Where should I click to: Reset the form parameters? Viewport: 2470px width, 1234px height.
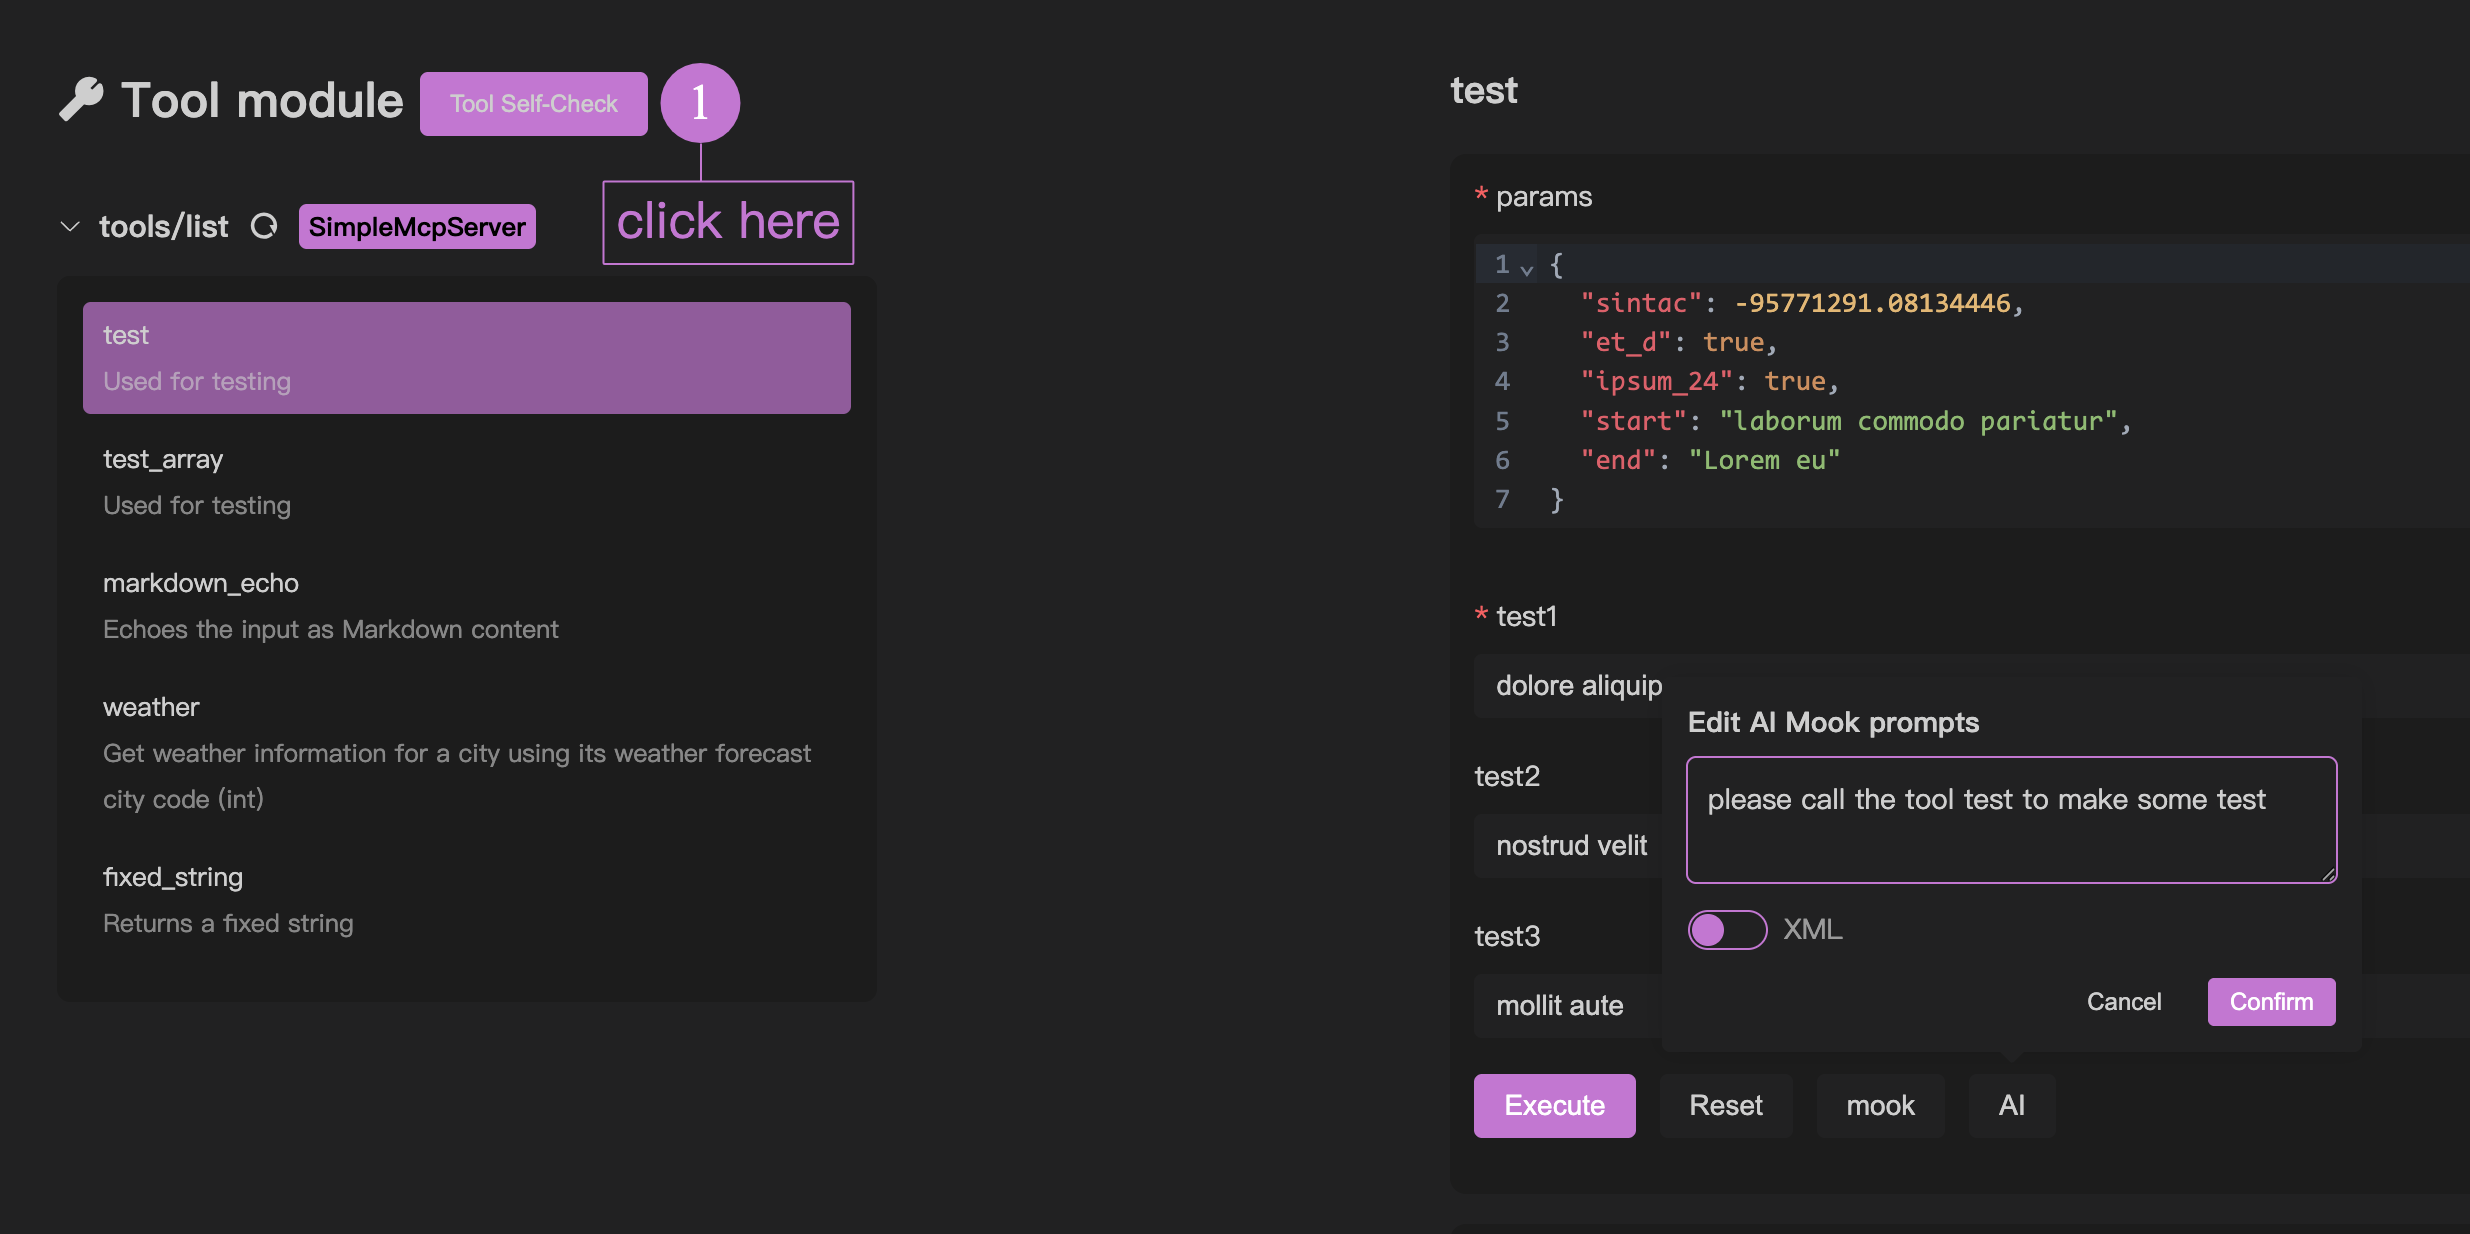1726,1105
